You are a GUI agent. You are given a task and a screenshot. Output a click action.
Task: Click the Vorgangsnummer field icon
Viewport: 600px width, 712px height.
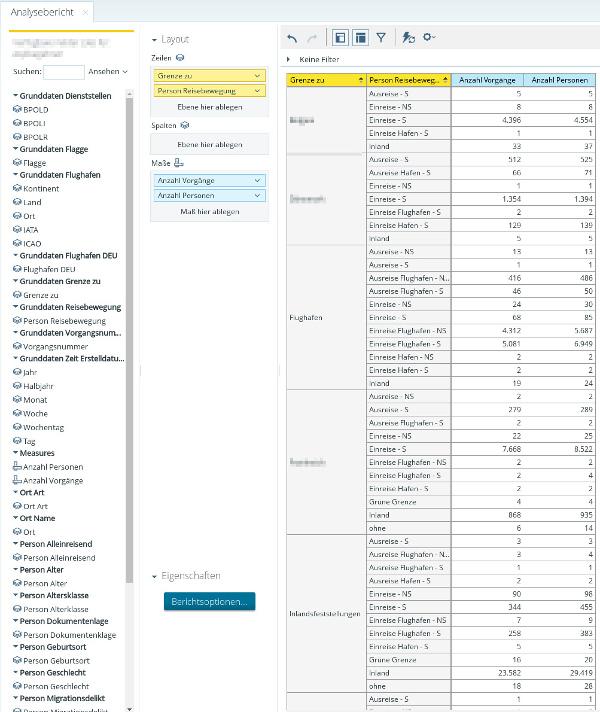pyautogui.click(x=17, y=346)
